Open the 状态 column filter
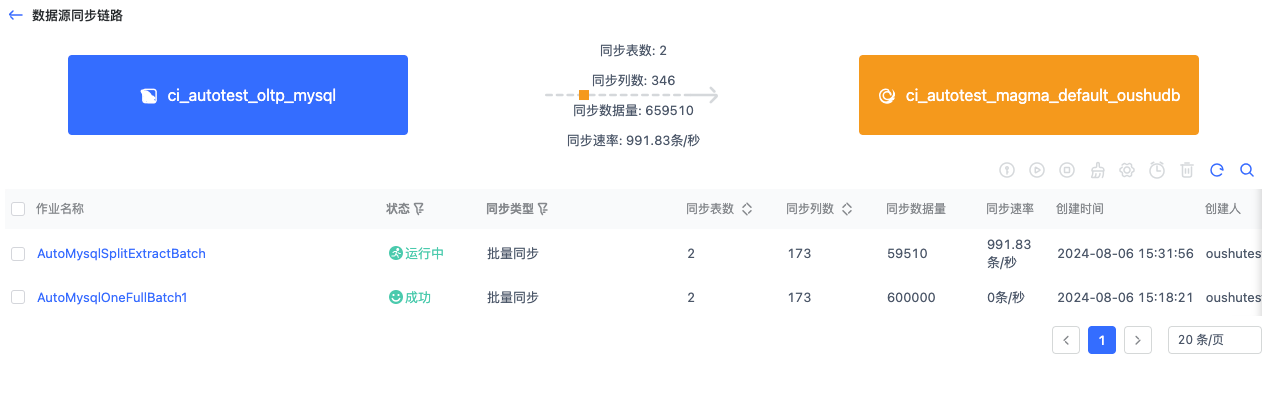This screenshot has width=1274, height=420. 419,209
